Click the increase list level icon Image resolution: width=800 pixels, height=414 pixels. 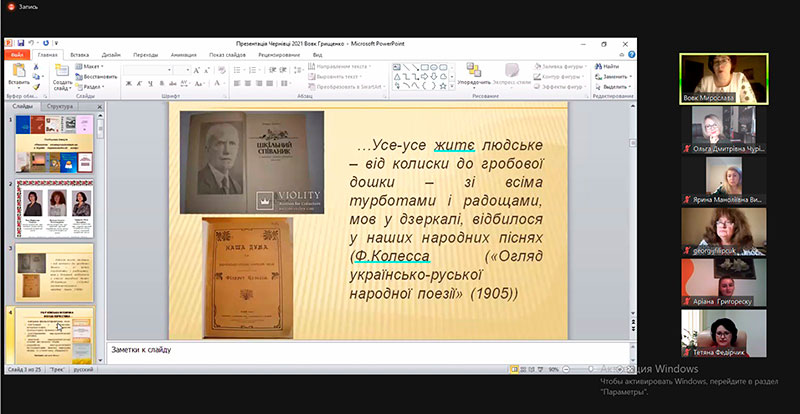282,70
